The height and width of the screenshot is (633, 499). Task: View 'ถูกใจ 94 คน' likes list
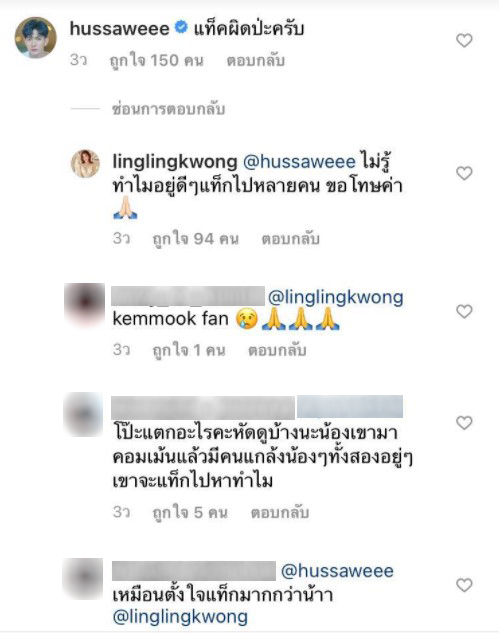(x=196, y=239)
